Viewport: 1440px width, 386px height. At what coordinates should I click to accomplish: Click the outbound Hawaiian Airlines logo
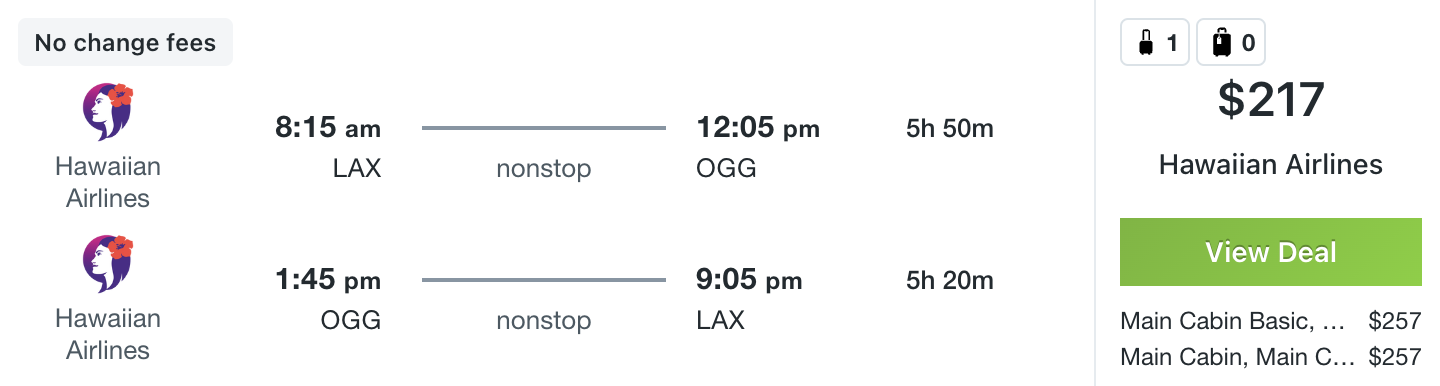tap(108, 112)
